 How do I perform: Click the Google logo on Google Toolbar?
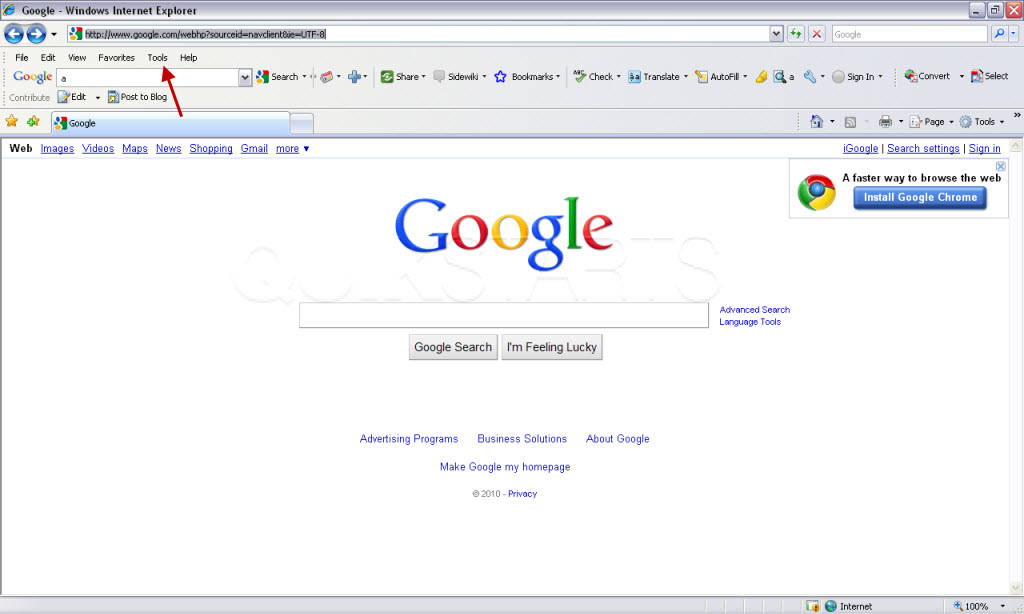[33, 76]
